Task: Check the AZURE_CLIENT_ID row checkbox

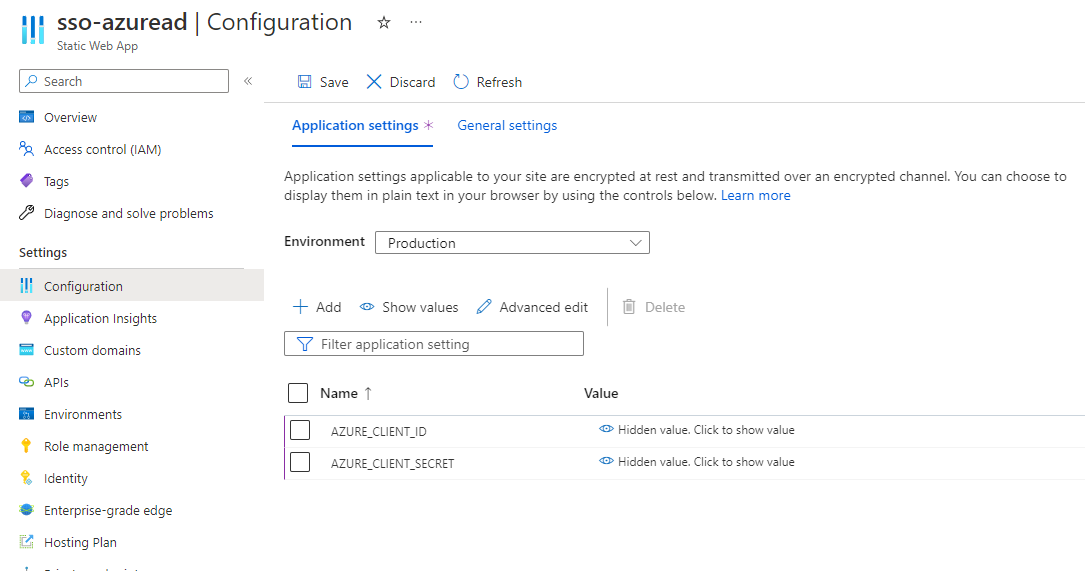Action: [x=300, y=430]
